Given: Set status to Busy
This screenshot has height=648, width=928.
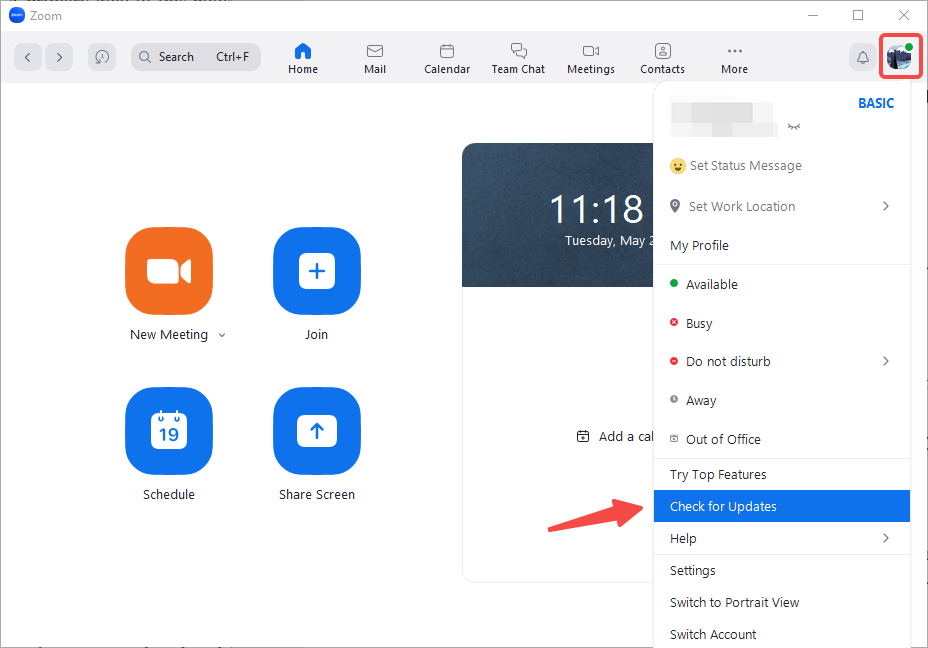Looking at the screenshot, I should pyautogui.click(x=700, y=323).
